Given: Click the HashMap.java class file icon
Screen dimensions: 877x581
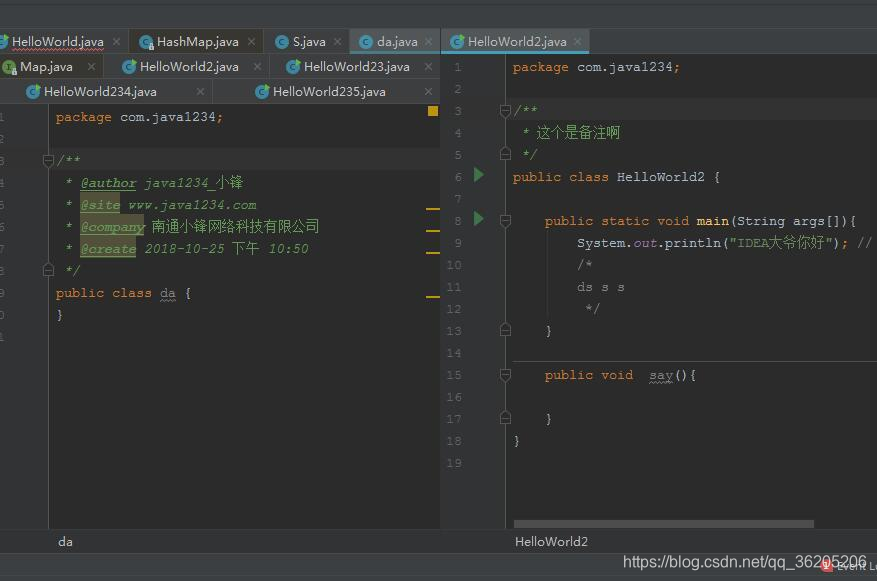Looking at the screenshot, I should (146, 42).
